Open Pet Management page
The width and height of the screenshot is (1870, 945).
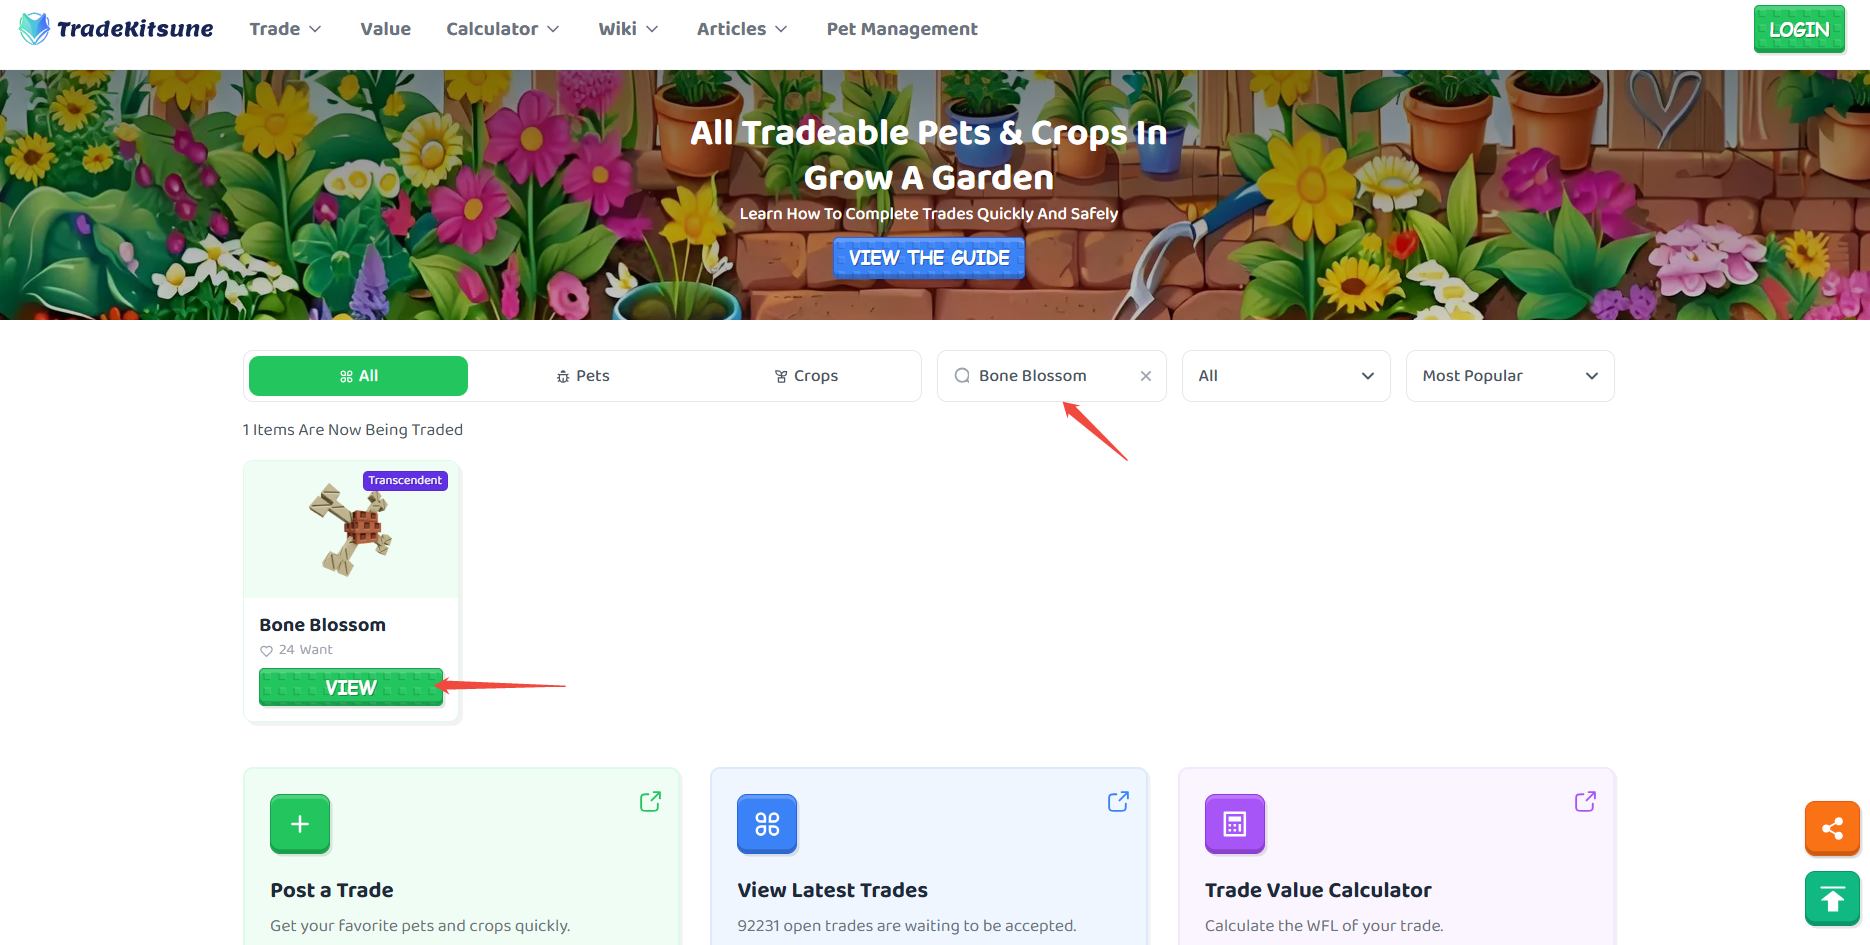[x=902, y=29]
